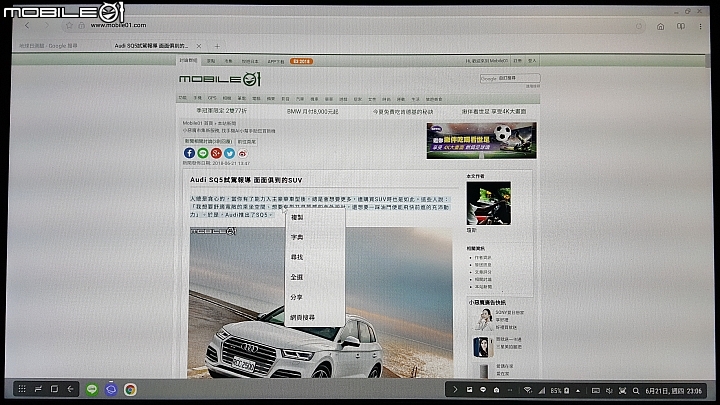The image size is (720, 405).
Task: Go back in browser history
Action: [x=27, y=26]
